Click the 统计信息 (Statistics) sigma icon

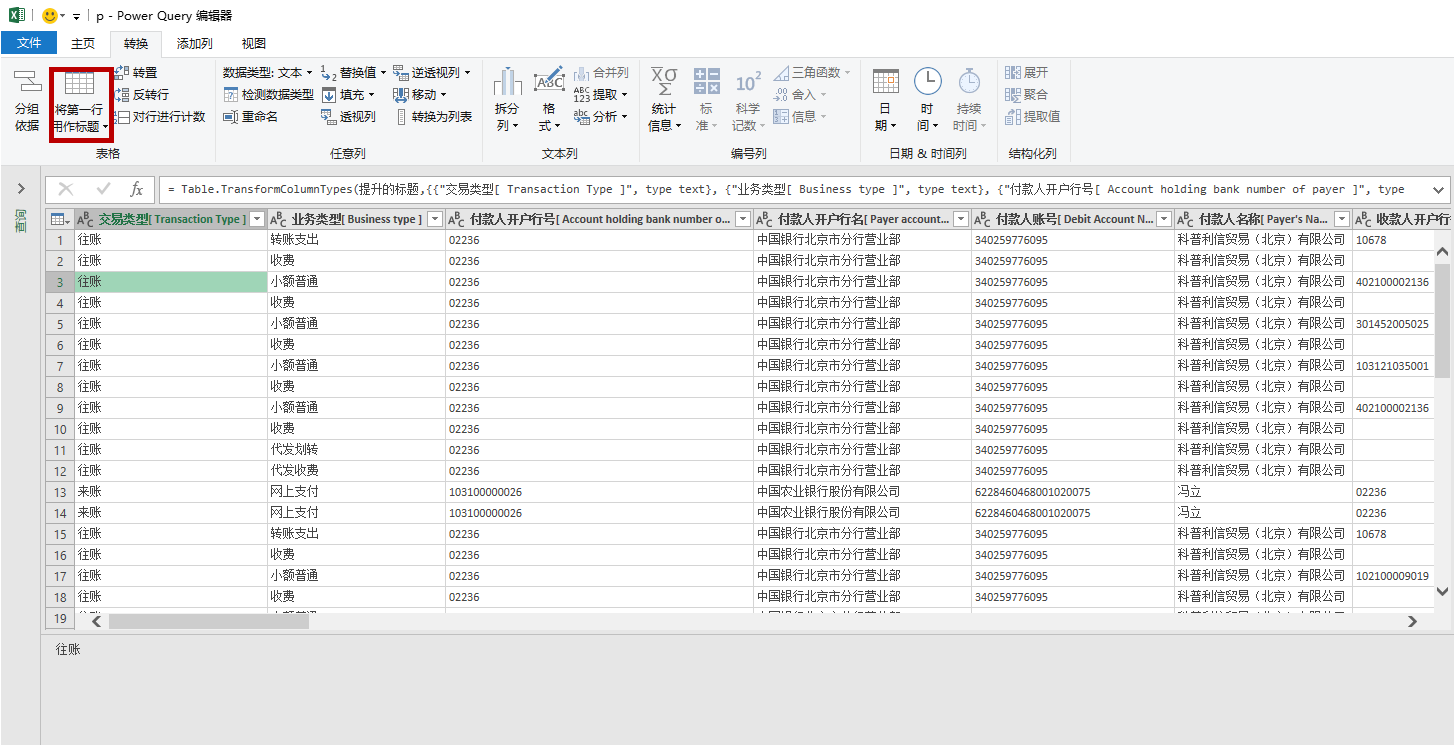[664, 82]
